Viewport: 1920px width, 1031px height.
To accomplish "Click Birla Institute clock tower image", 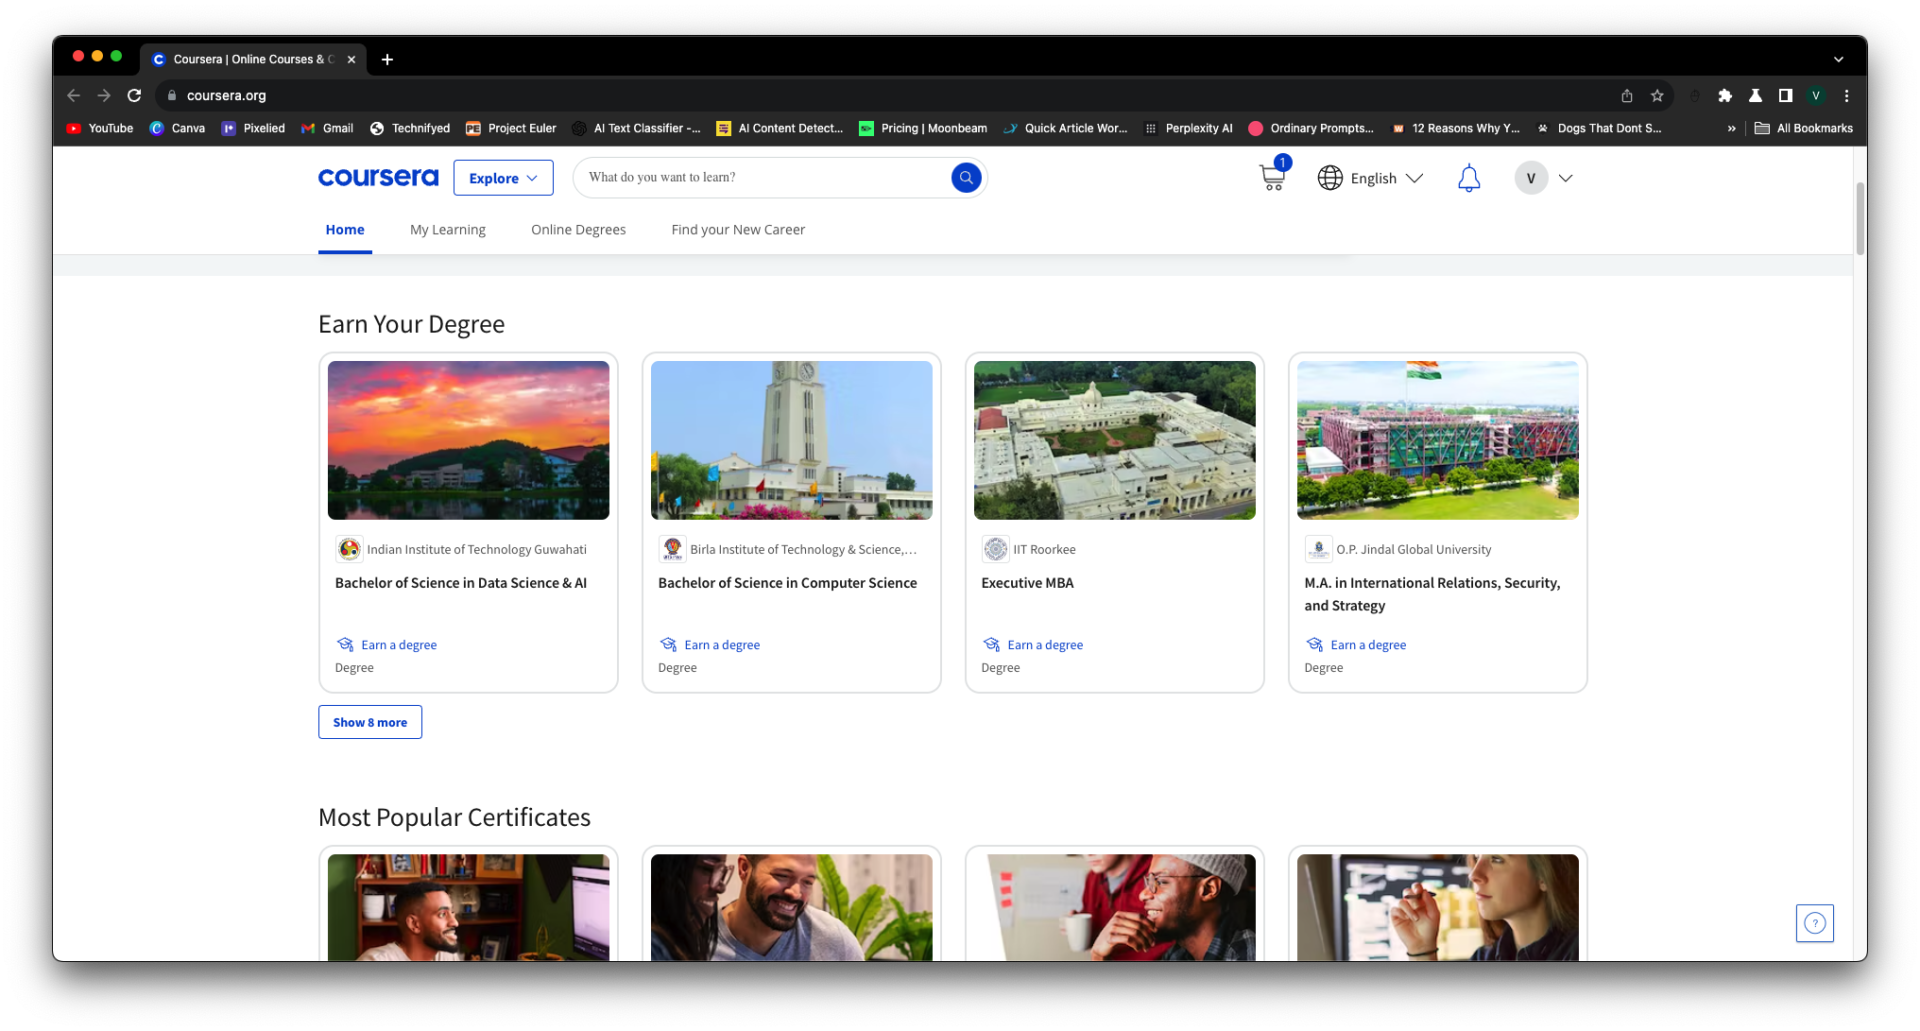I will 791,440.
